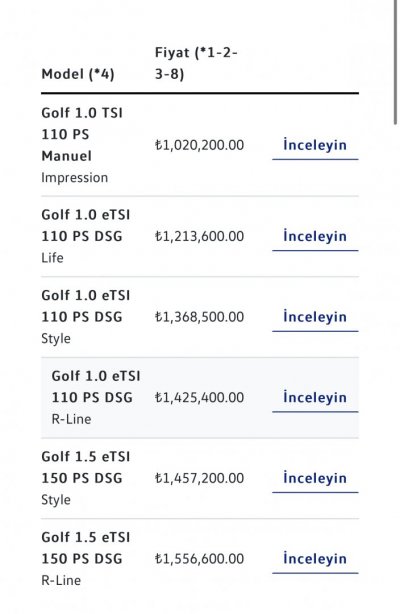Screen dimensions: 400x614
Task: Click the ₺1,556,600.00 price cell
Action: point(199,559)
